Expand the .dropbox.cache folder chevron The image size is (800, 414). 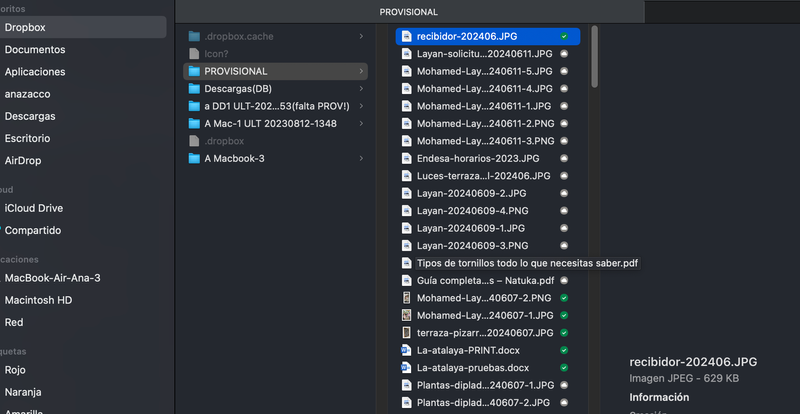pyautogui.click(x=361, y=36)
